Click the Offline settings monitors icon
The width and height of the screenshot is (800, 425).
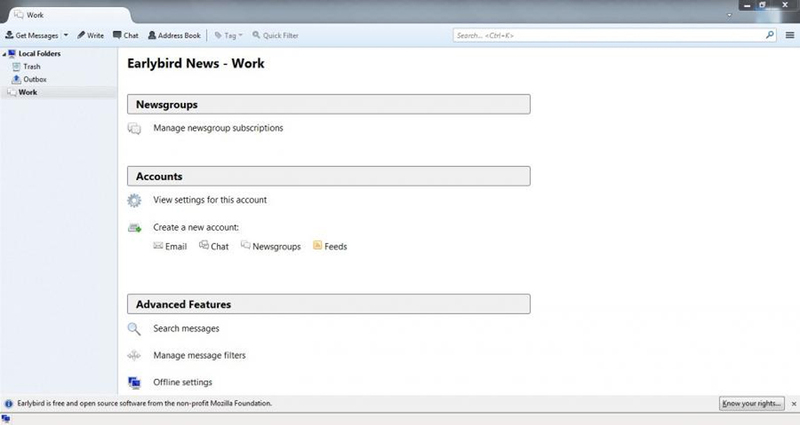pos(134,382)
